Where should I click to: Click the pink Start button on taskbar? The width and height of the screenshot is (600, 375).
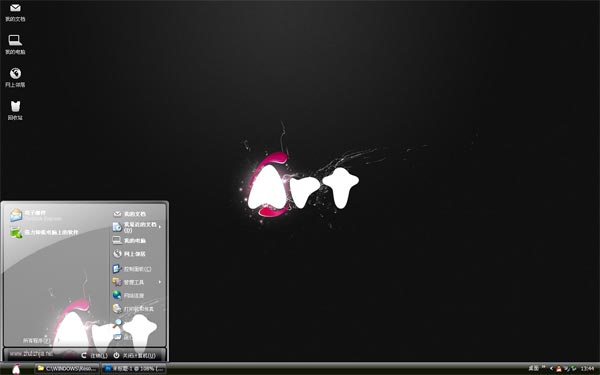click(16, 369)
